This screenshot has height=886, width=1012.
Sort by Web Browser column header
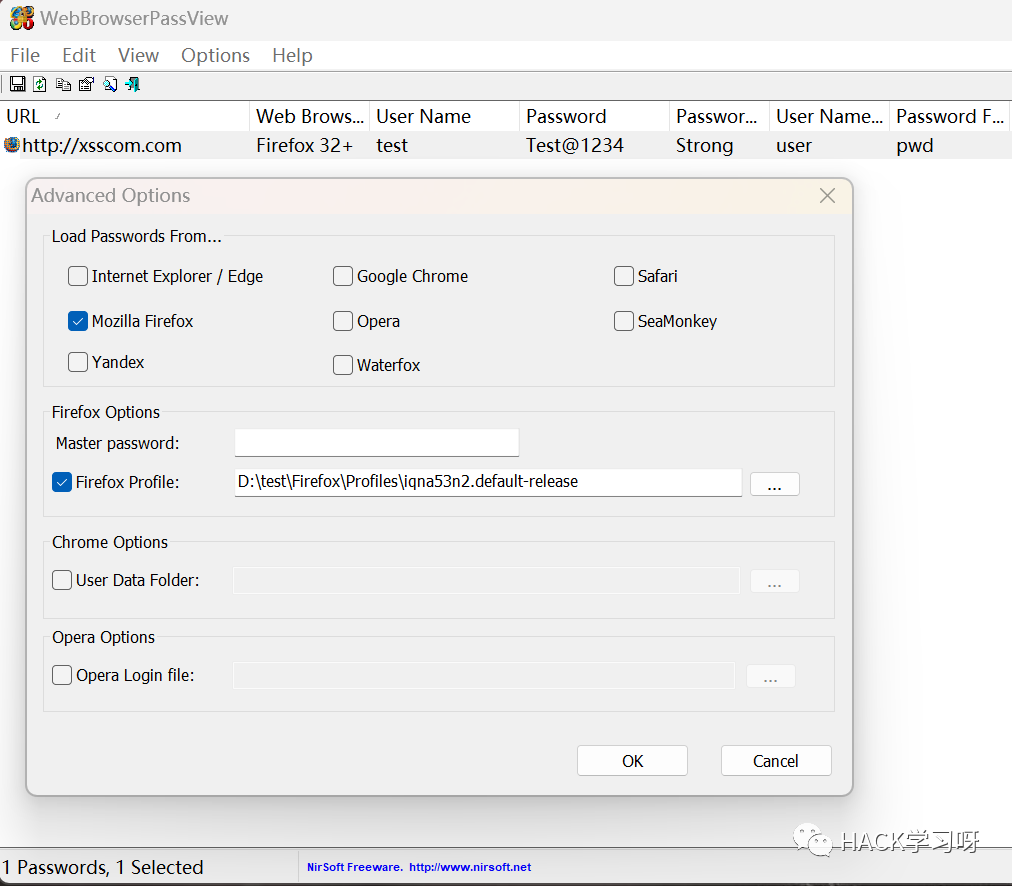pyautogui.click(x=310, y=116)
